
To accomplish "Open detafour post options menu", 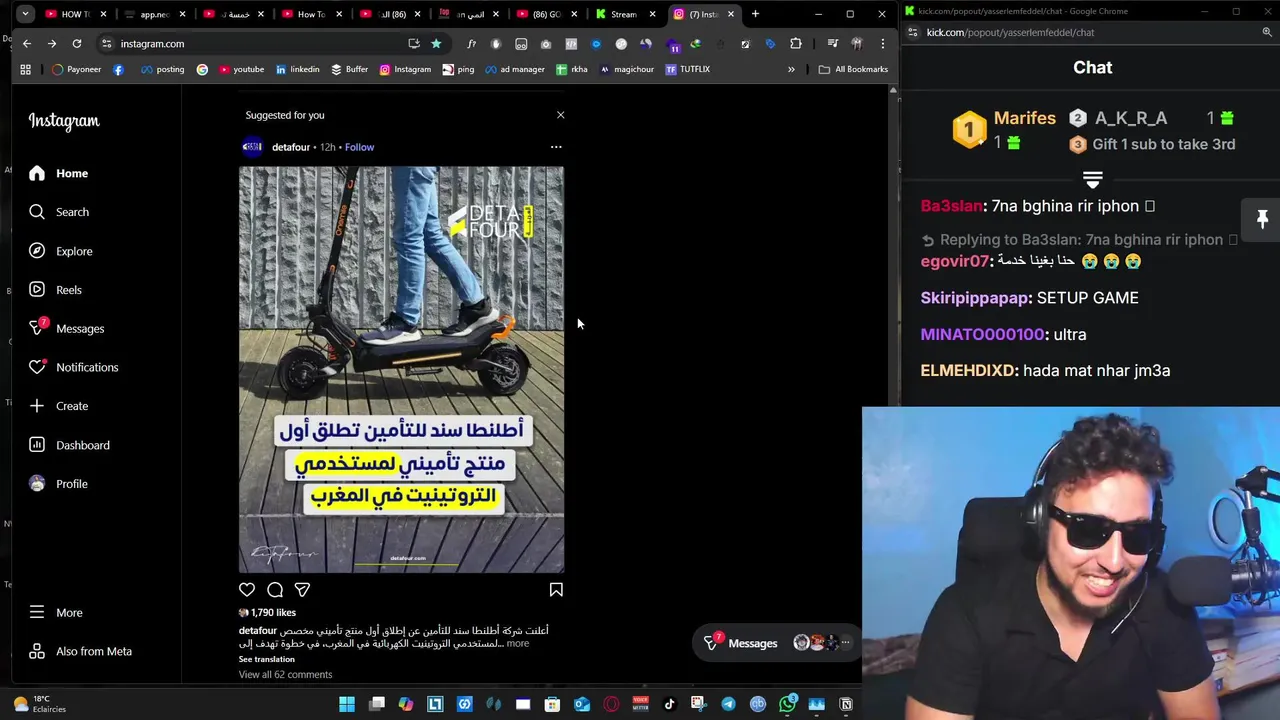I will [556, 147].
